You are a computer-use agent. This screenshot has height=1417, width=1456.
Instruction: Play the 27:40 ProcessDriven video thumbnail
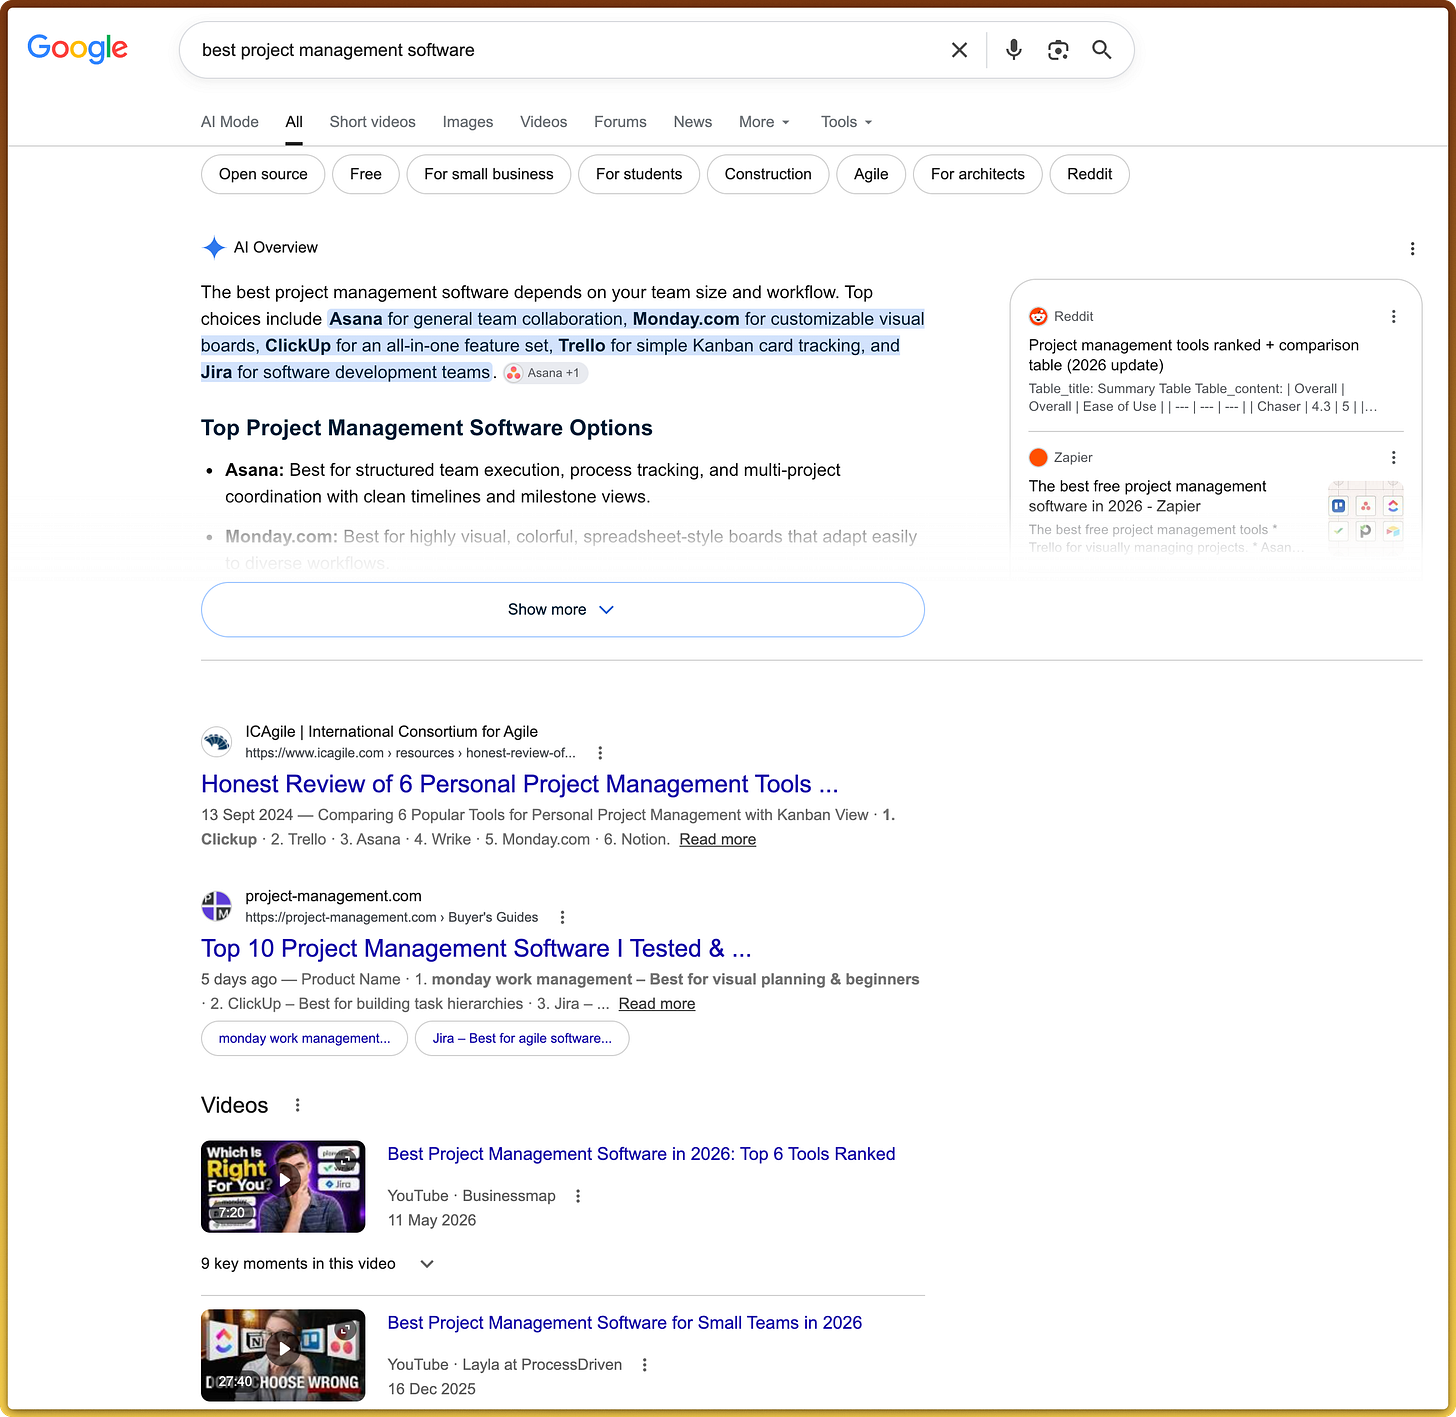coord(283,1355)
